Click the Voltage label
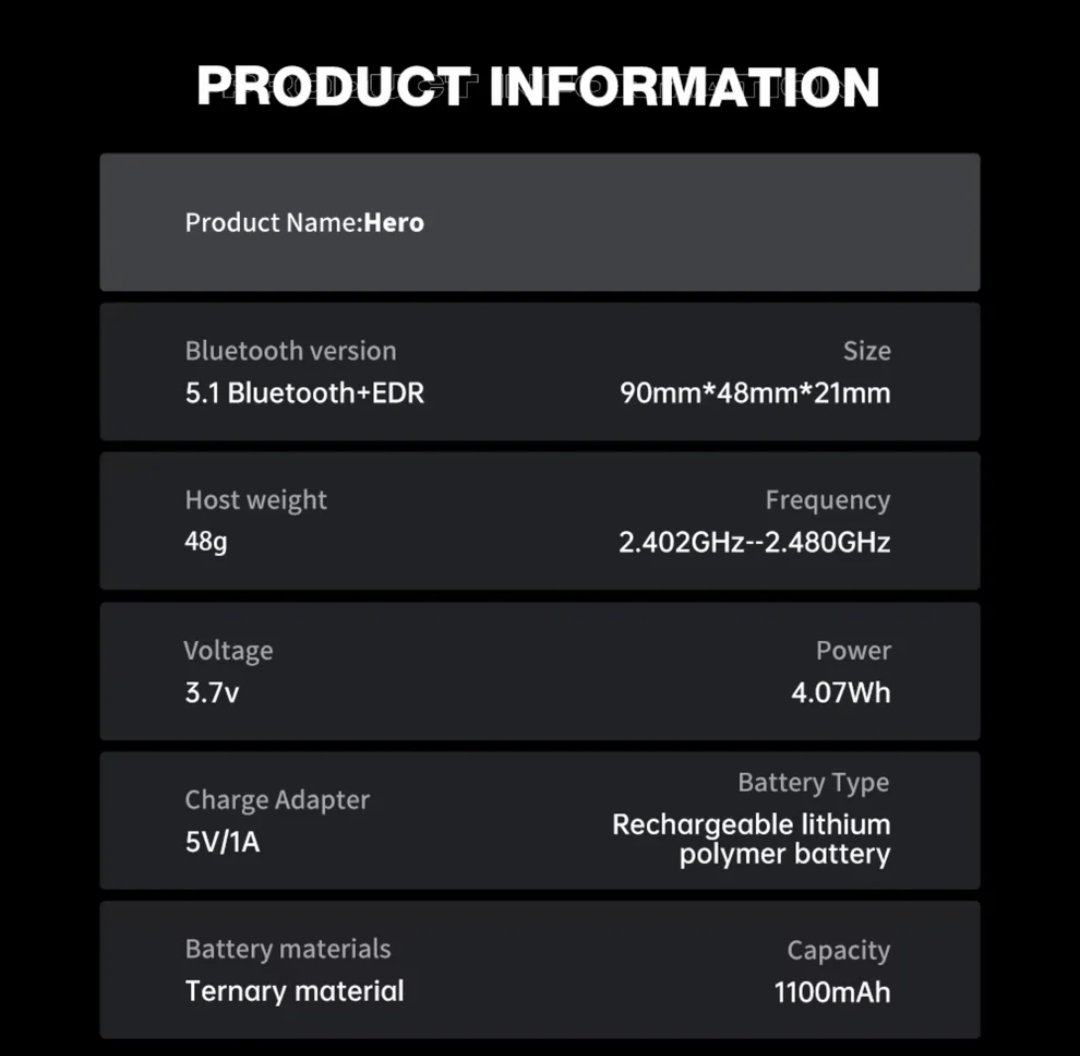The image size is (1080, 1056). (228, 650)
